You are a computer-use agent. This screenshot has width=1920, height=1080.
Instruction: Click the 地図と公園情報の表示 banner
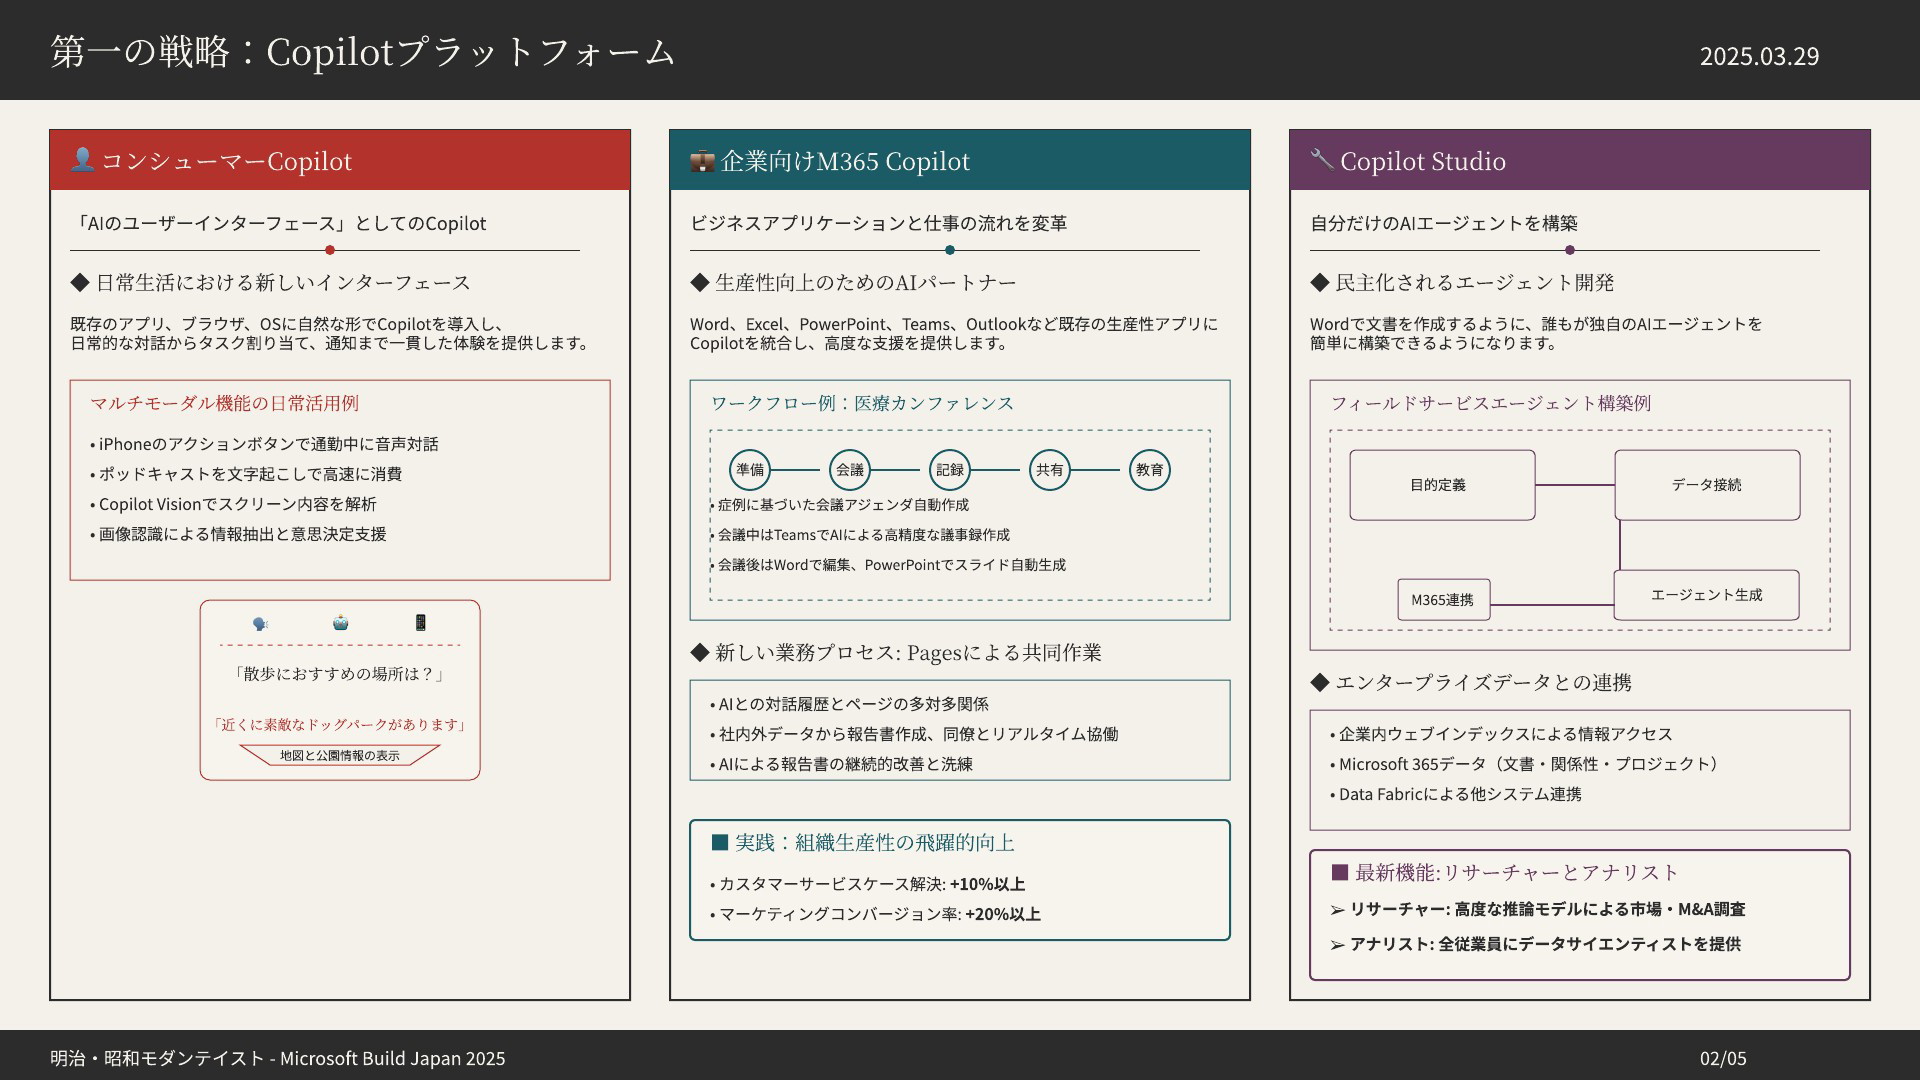[340, 755]
